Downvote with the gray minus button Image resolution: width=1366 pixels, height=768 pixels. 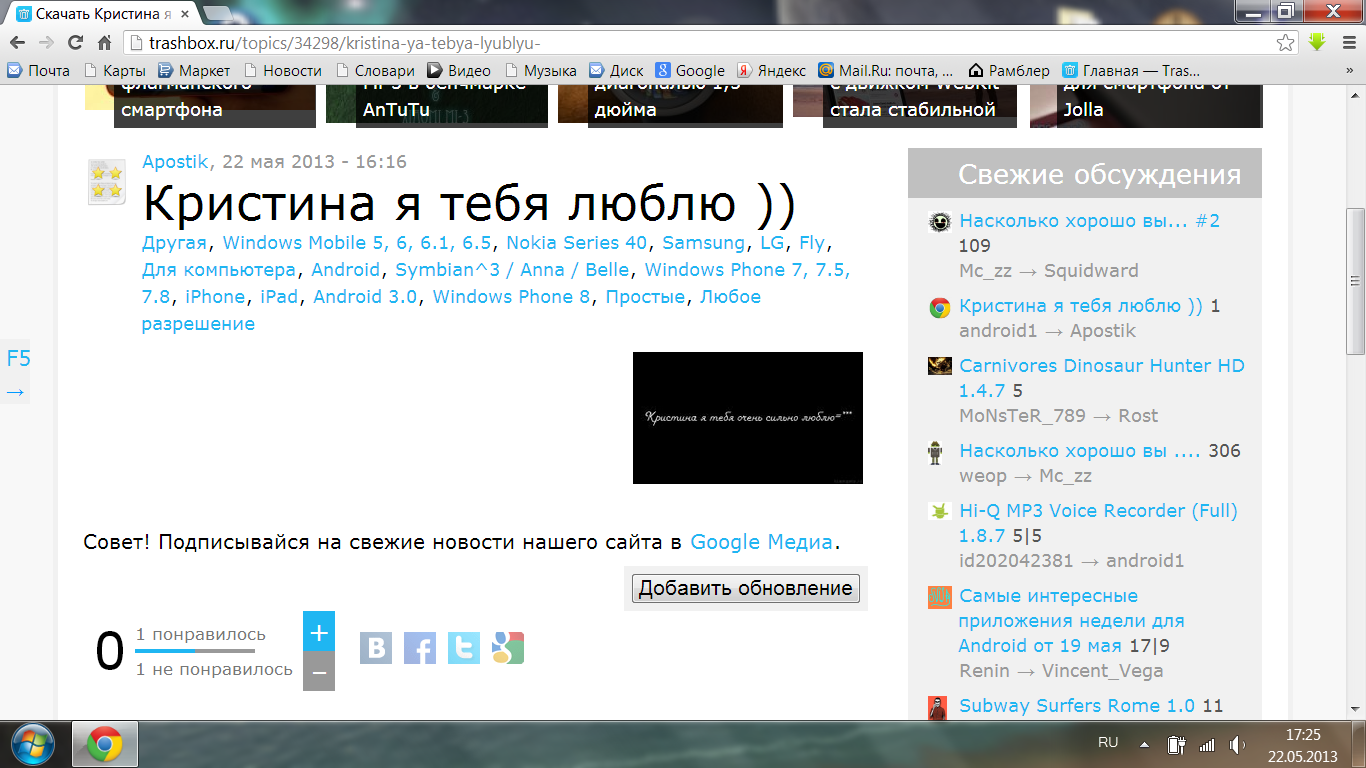(319, 672)
